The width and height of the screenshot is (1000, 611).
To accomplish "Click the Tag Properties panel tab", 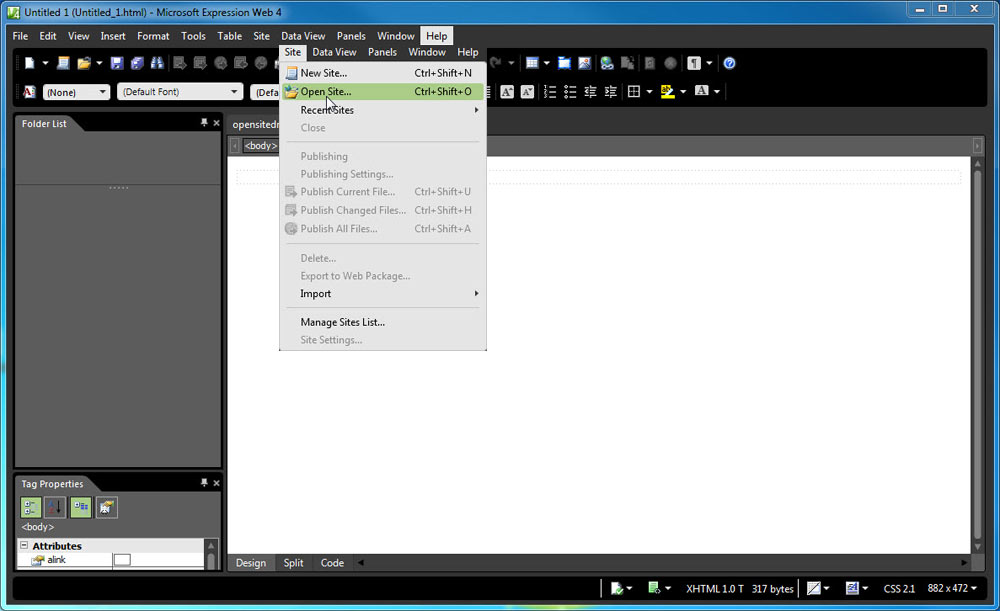I will pyautogui.click(x=52, y=483).
